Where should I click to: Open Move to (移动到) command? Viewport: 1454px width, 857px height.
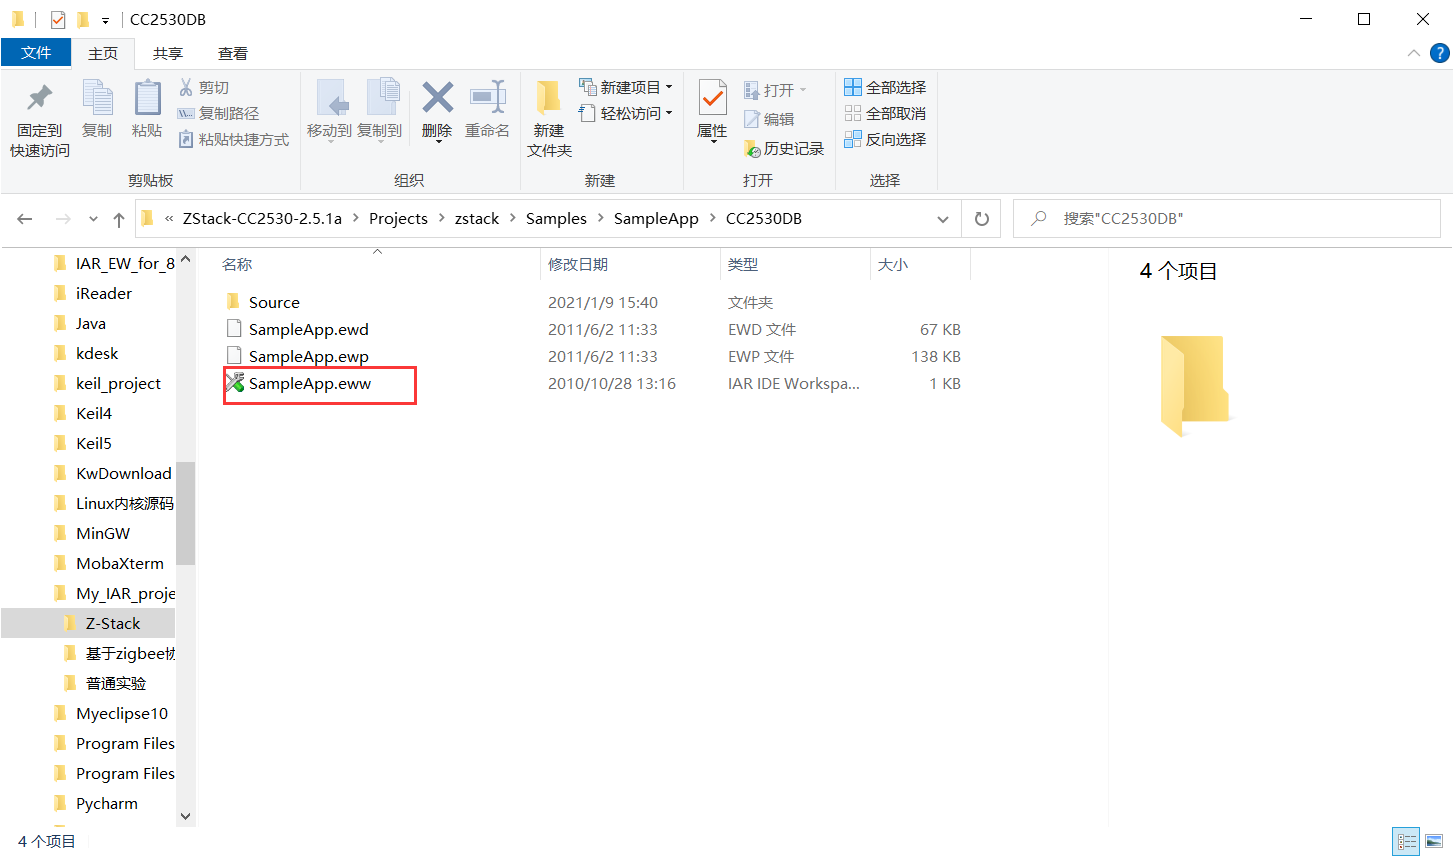click(329, 110)
